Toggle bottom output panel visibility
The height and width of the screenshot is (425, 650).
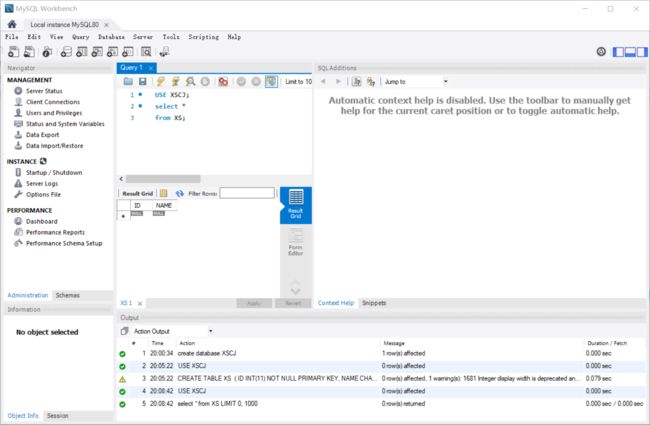point(630,52)
